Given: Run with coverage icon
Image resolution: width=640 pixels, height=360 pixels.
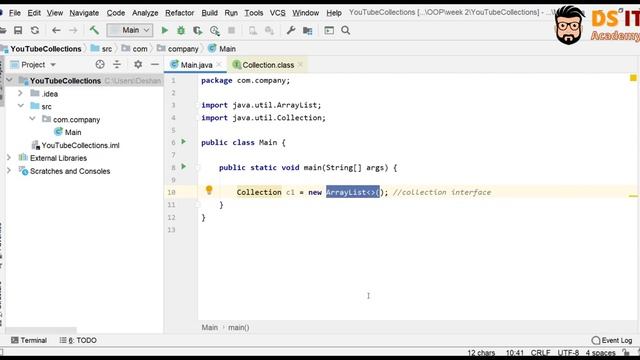Looking at the screenshot, I should pos(198,30).
